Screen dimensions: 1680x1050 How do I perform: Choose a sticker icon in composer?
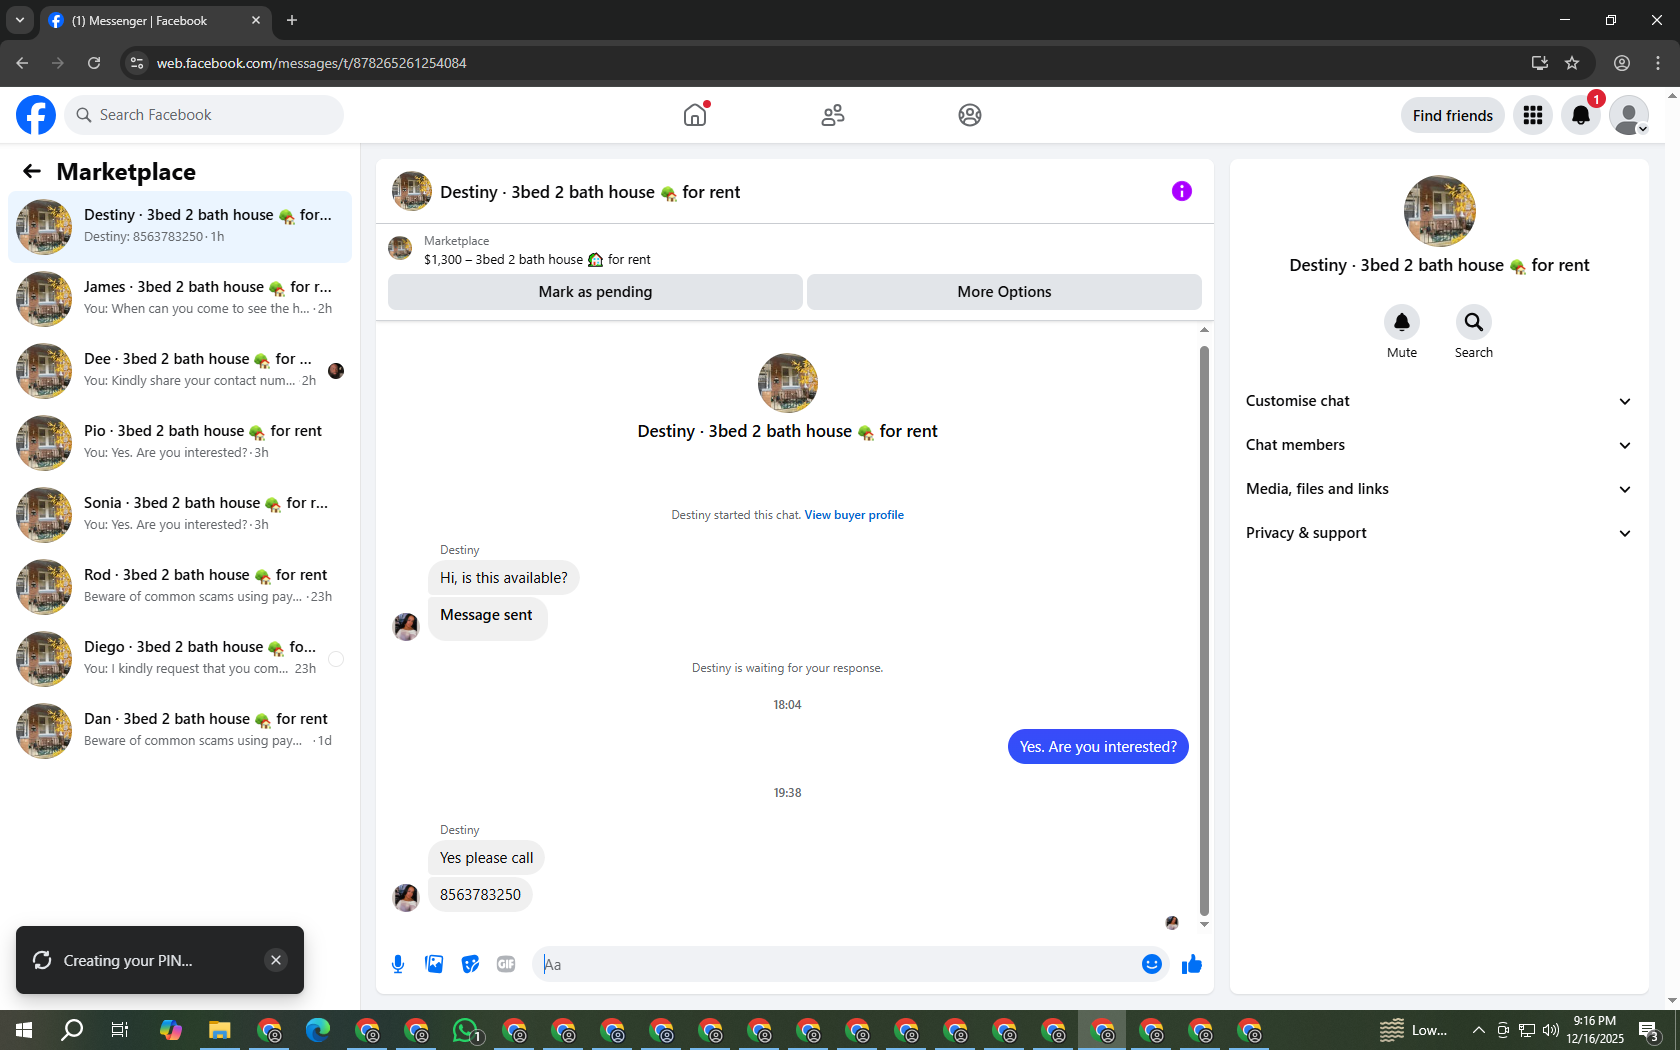click(x=470, y=964)
